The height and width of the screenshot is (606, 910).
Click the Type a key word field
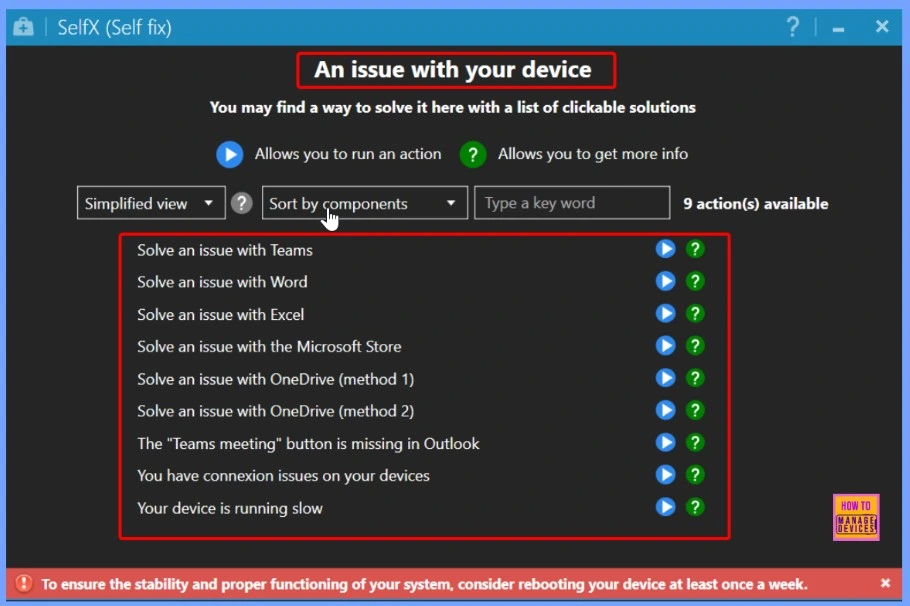tap(572, 203)
